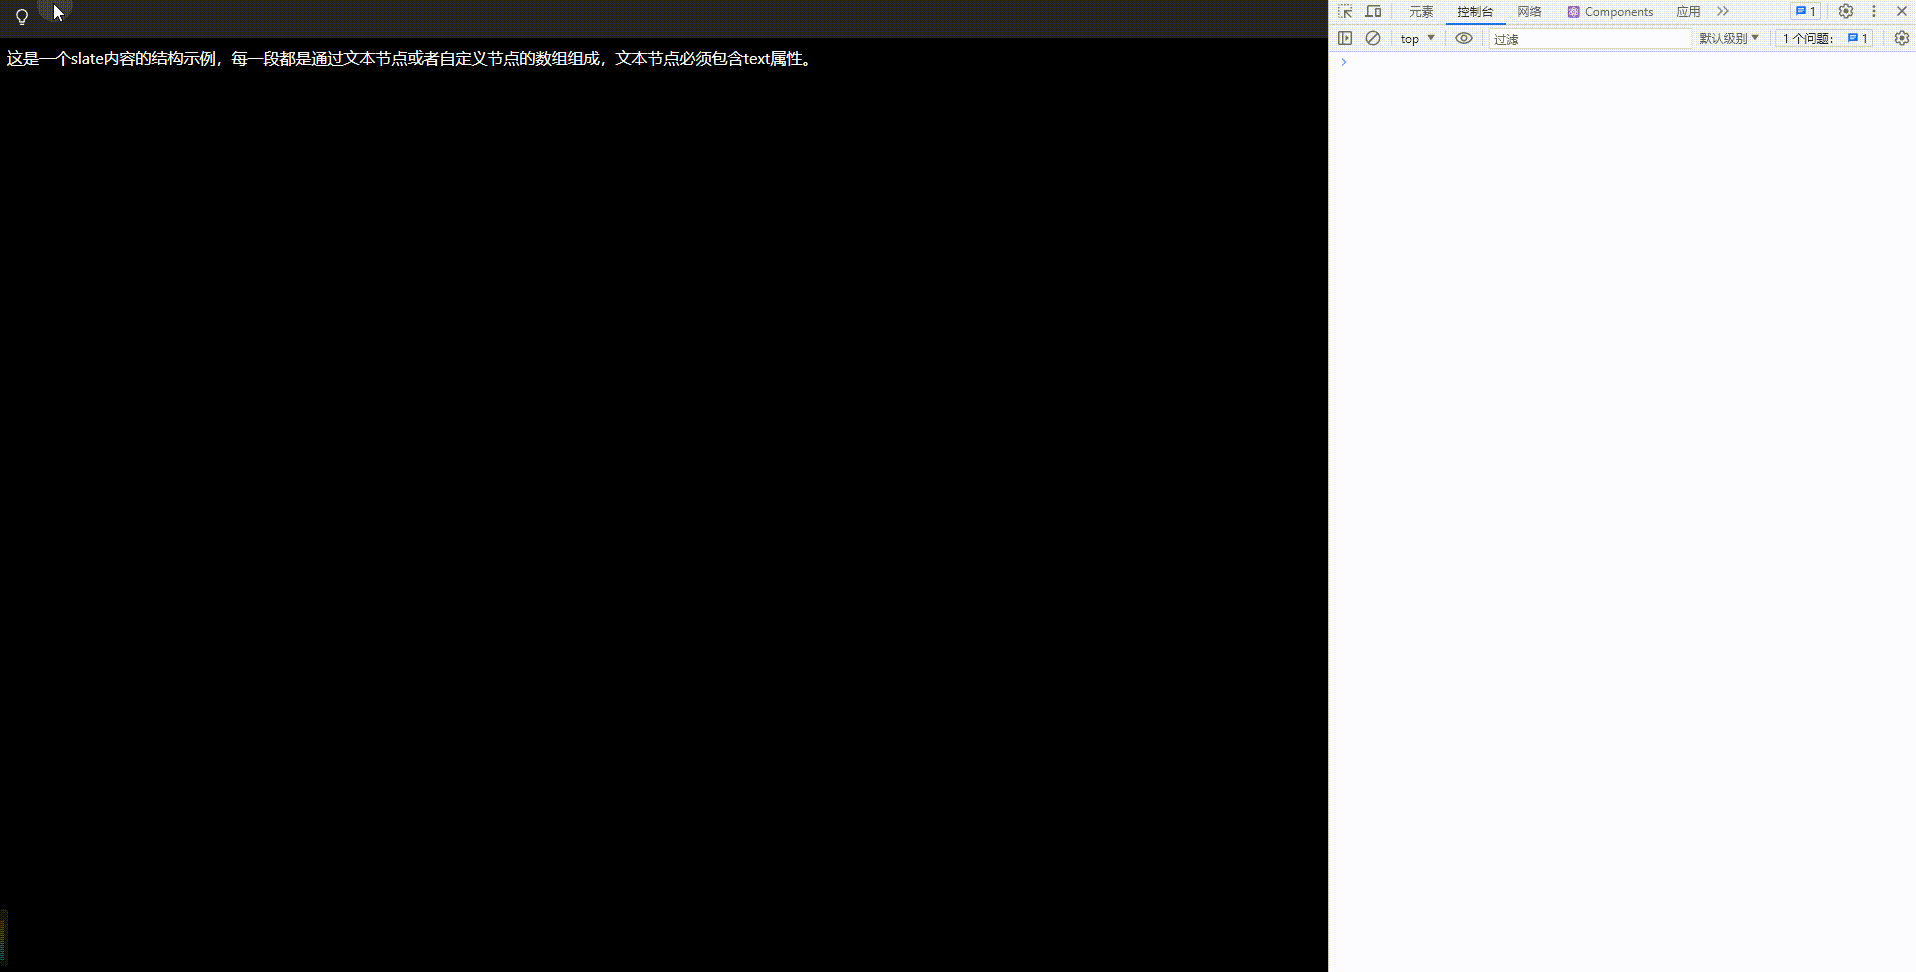The width and height of the screenshot is (1916, 972).
Task: Clear the console output
Action: click(1372, 38)
